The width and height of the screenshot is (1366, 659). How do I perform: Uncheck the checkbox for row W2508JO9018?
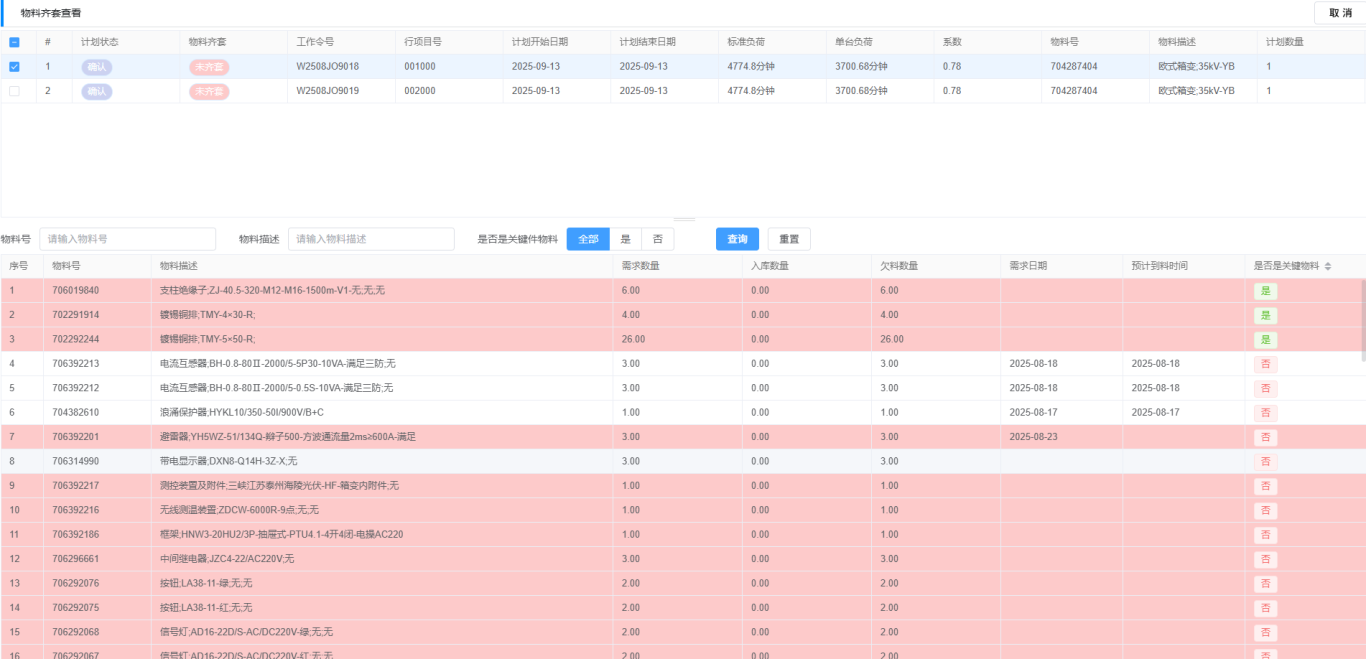(14, 67)
